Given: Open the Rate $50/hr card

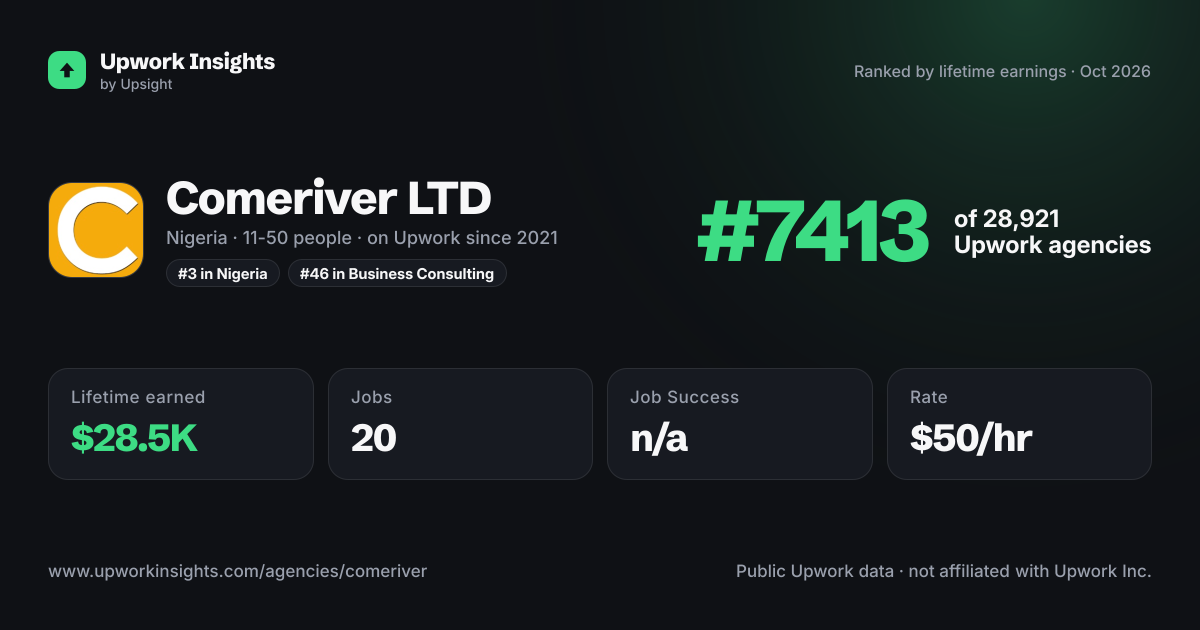Looking at the screenshot, I should [1019, 424].
